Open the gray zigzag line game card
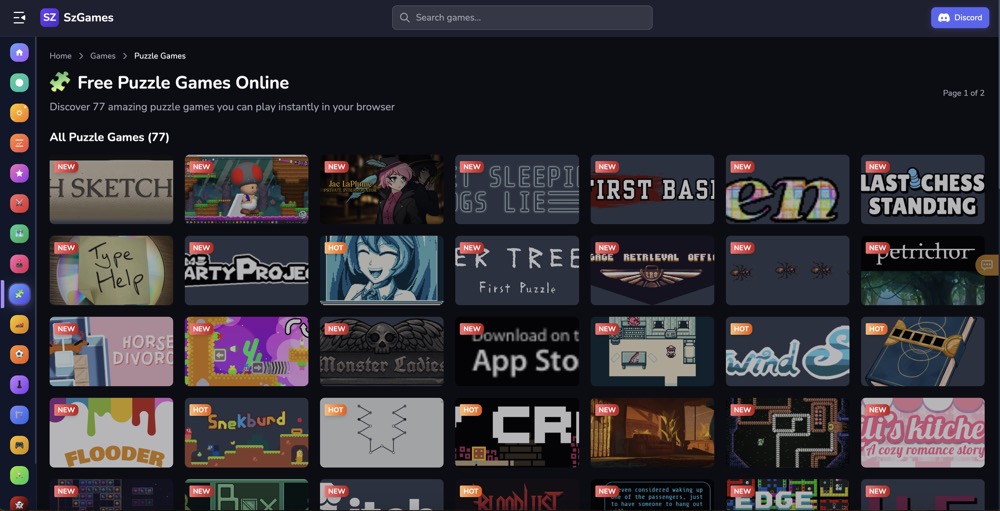Viewport: 1000px width, 511px height. 381,433
